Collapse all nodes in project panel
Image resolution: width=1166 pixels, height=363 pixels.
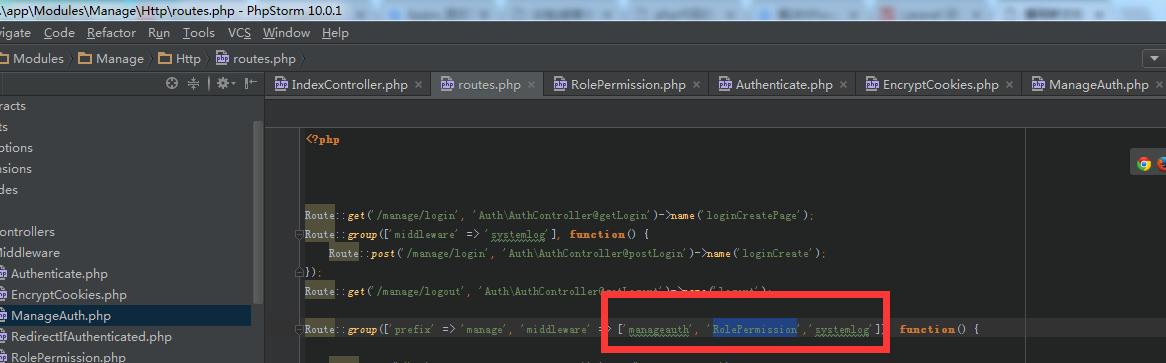tap(193, 84)
